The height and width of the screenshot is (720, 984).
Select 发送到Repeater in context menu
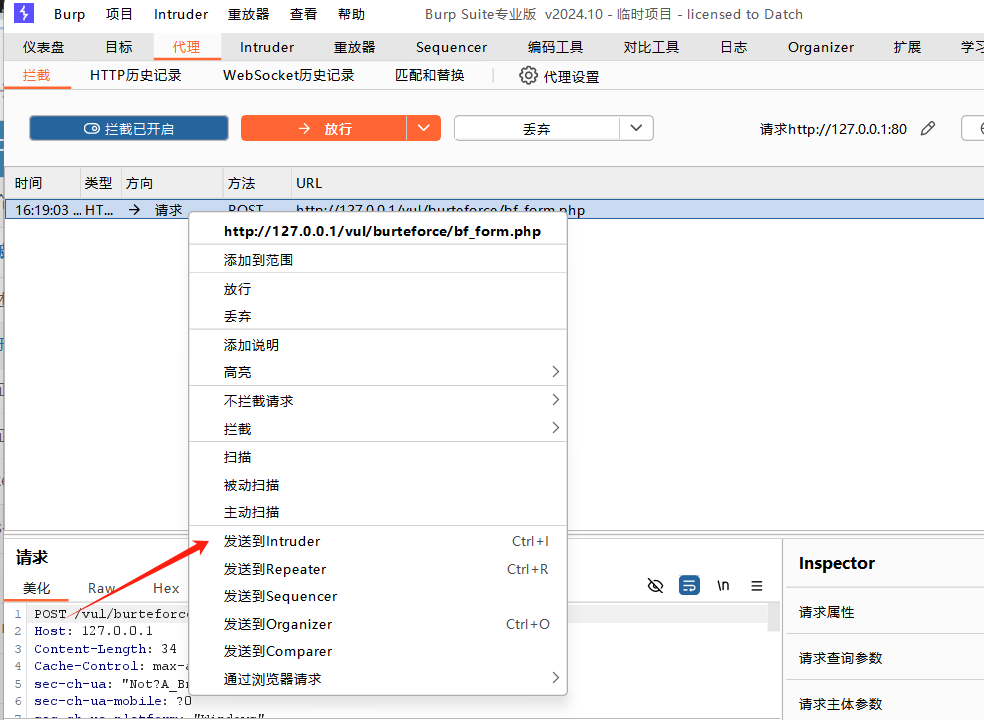(x=378, y=569)
